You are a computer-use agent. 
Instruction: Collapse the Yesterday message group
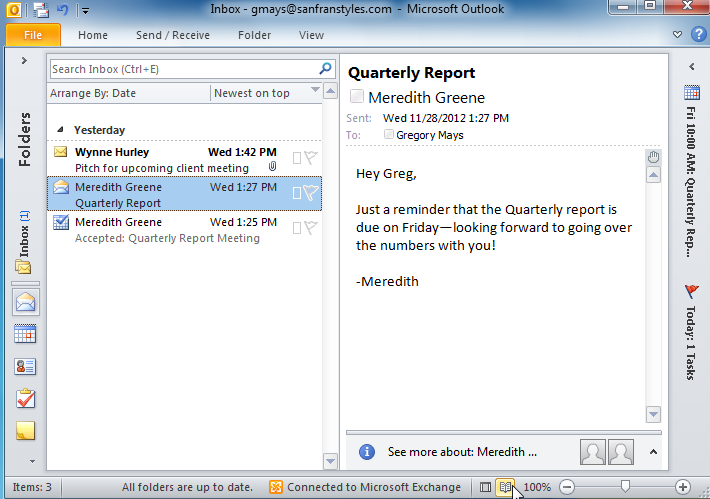point(62,130)
